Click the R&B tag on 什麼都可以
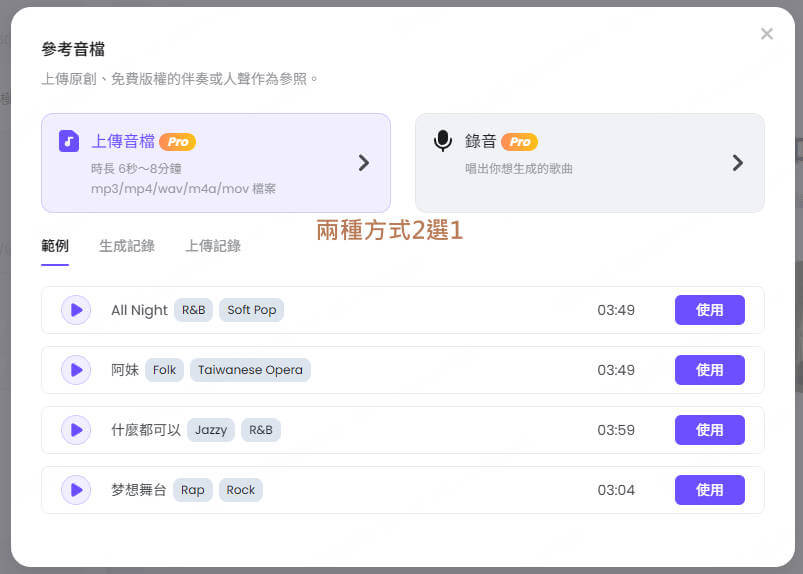 [x=261, y=430]
